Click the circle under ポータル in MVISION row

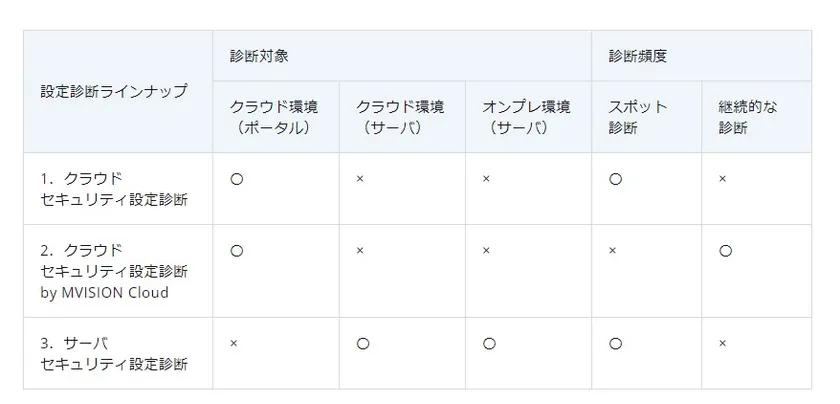click(237, 251)
